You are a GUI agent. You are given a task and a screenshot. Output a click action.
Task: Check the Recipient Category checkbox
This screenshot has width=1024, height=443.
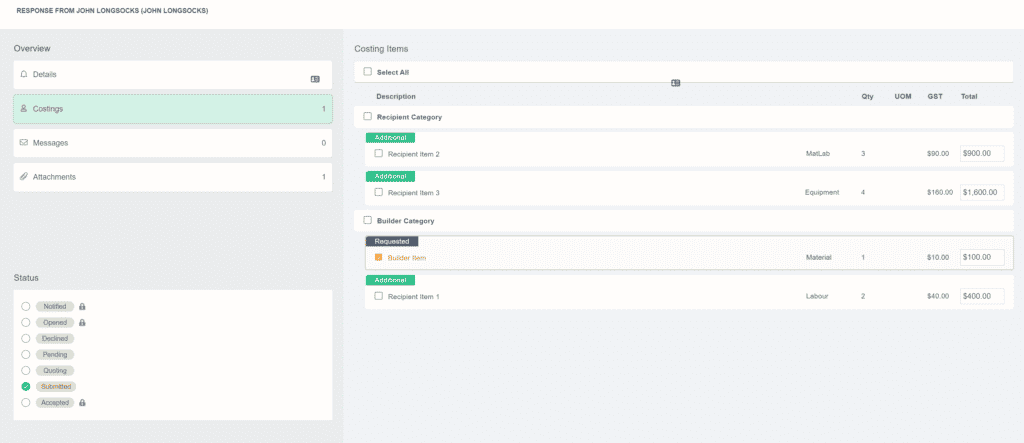click(x=368, y=117)
